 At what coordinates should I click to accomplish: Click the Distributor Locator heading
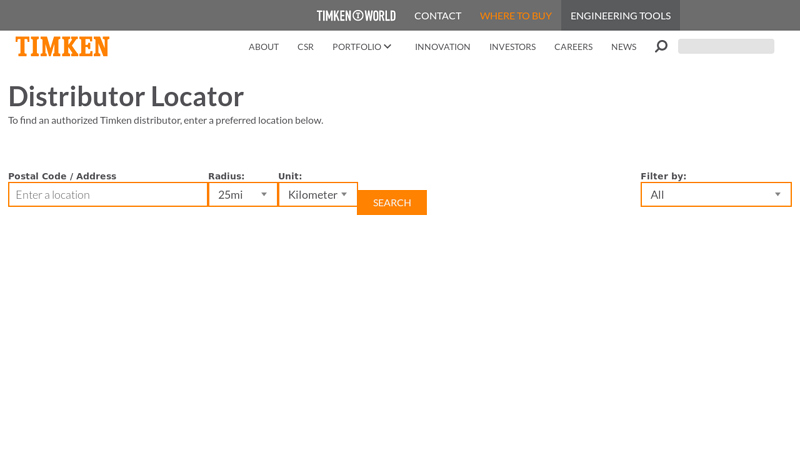point(126,96)
